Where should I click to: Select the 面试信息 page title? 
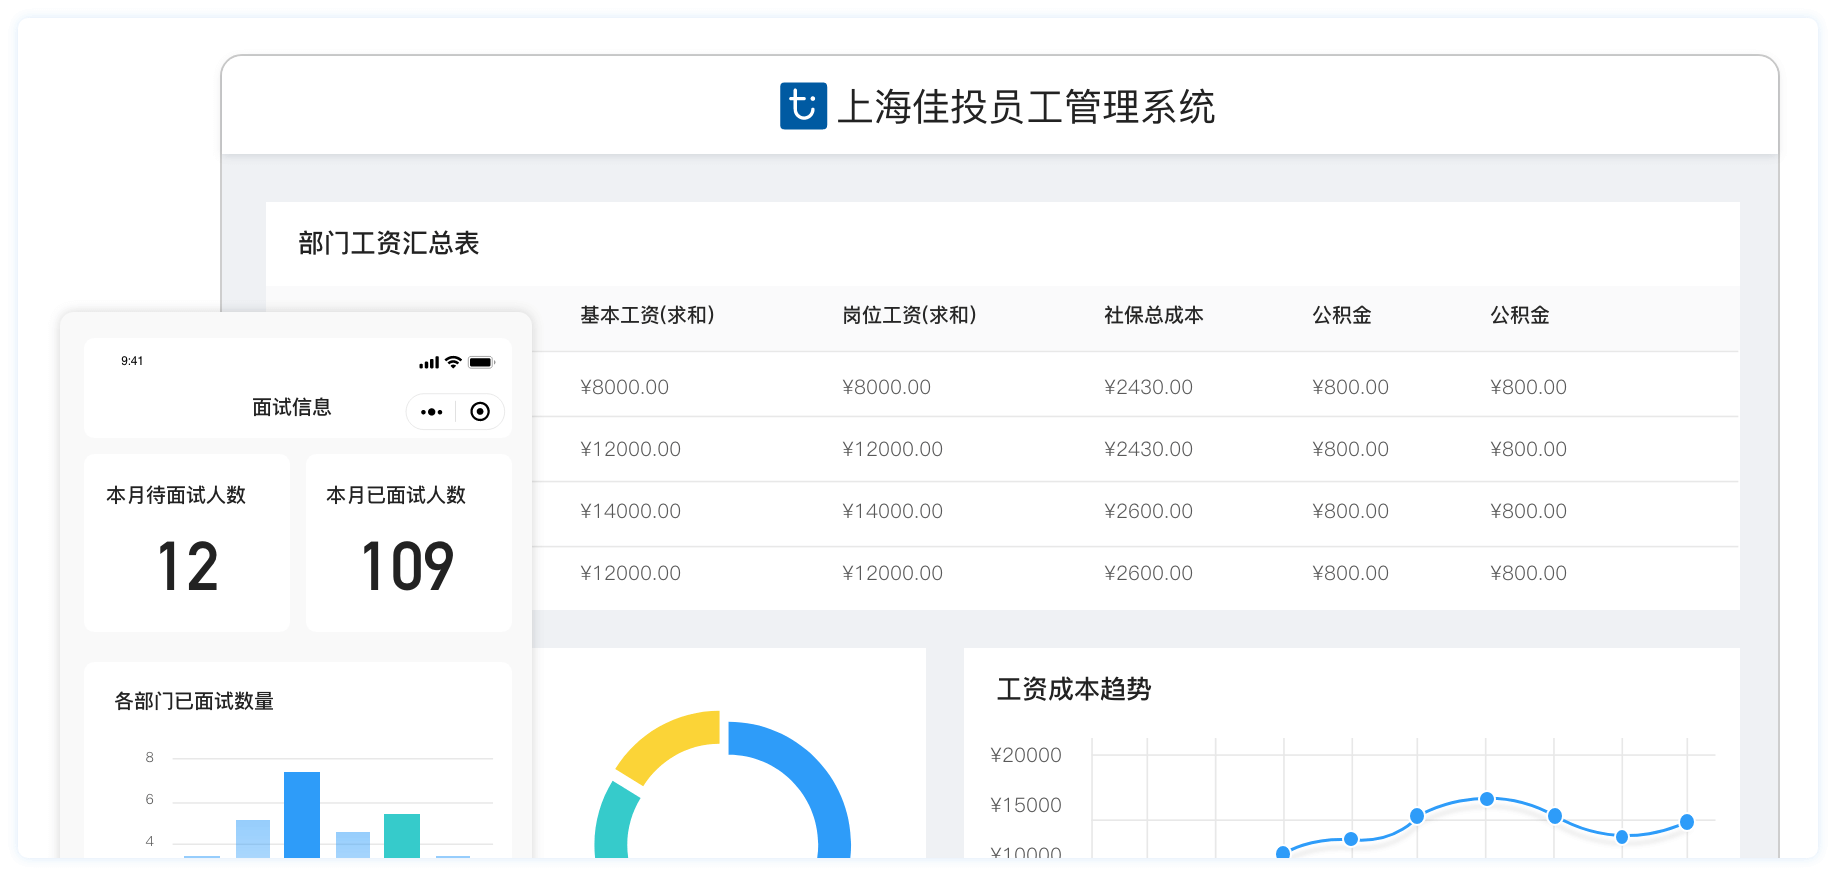(x=291, y=407)
